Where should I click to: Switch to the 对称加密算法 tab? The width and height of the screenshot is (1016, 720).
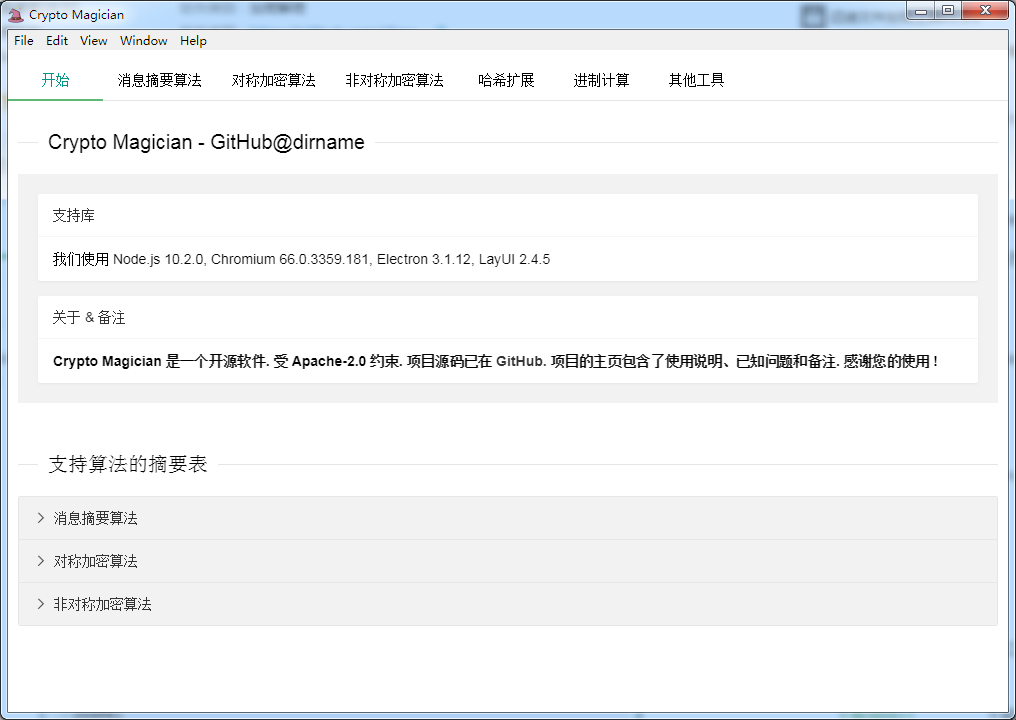tap(273, 80)
